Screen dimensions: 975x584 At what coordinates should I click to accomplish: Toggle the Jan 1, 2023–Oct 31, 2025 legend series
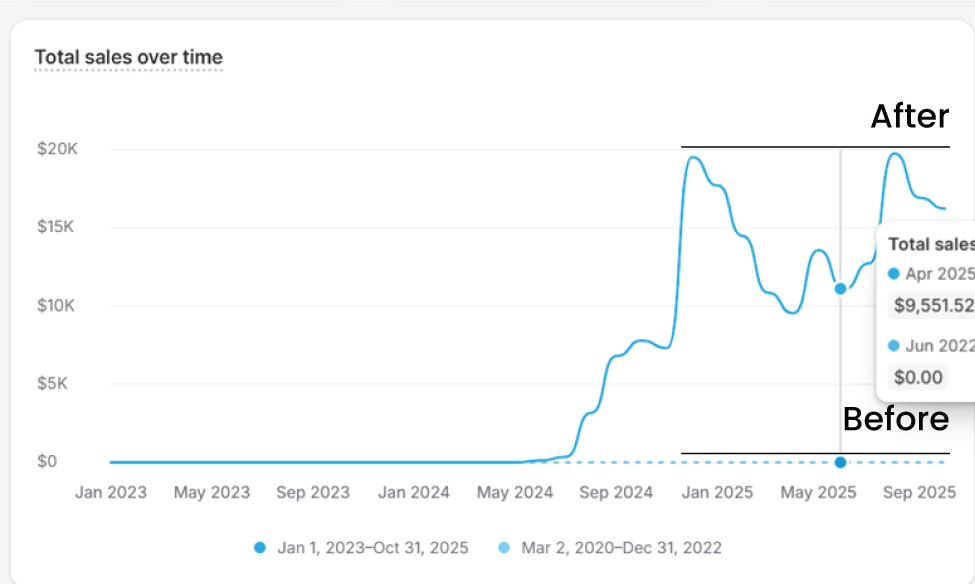tap(373, 548)
